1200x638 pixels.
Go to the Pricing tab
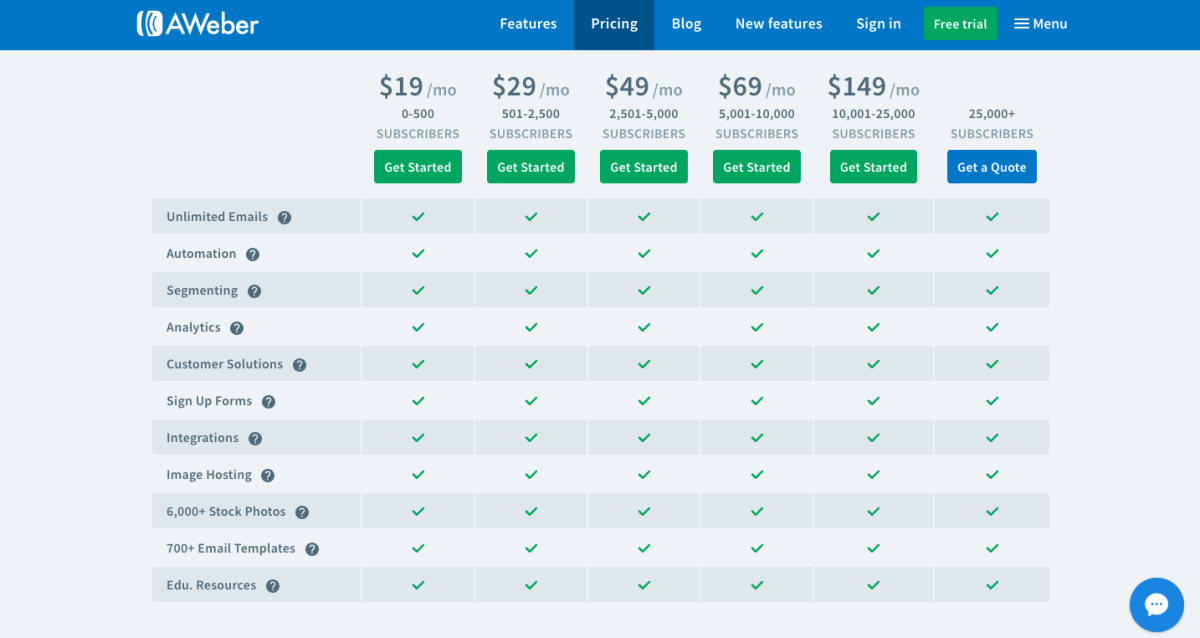coord(614,24)
